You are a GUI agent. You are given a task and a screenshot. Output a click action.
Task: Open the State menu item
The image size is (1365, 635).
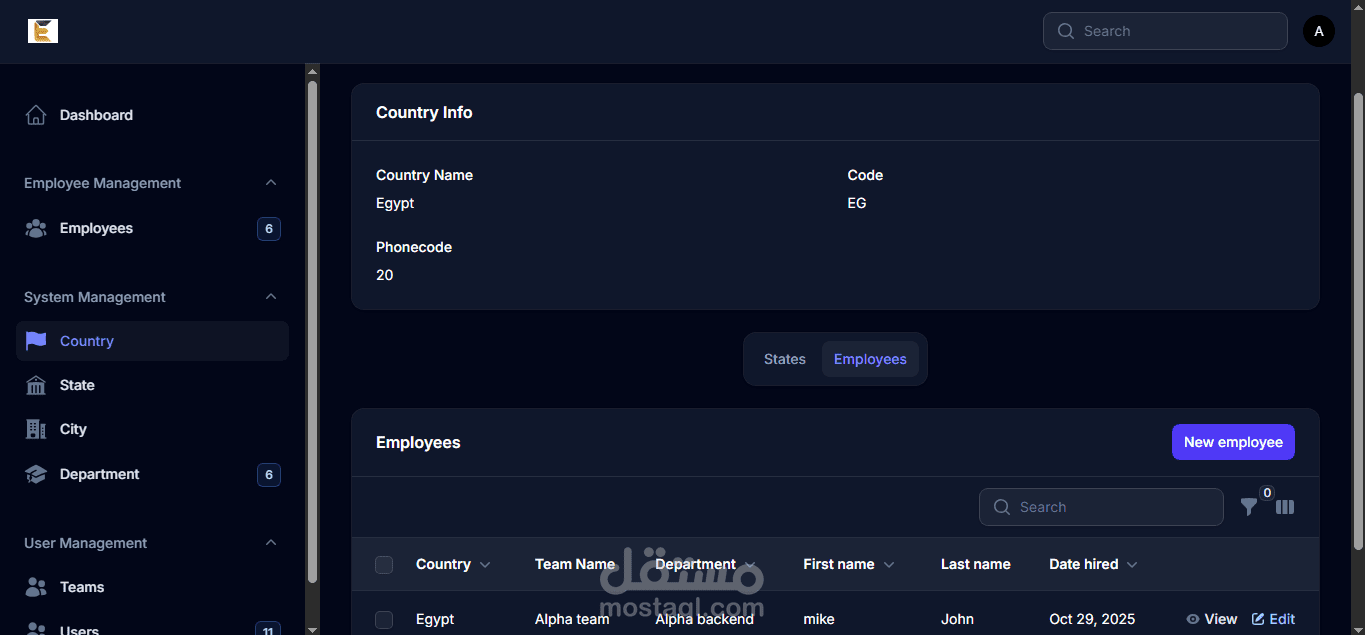click(x=152, y=385)
